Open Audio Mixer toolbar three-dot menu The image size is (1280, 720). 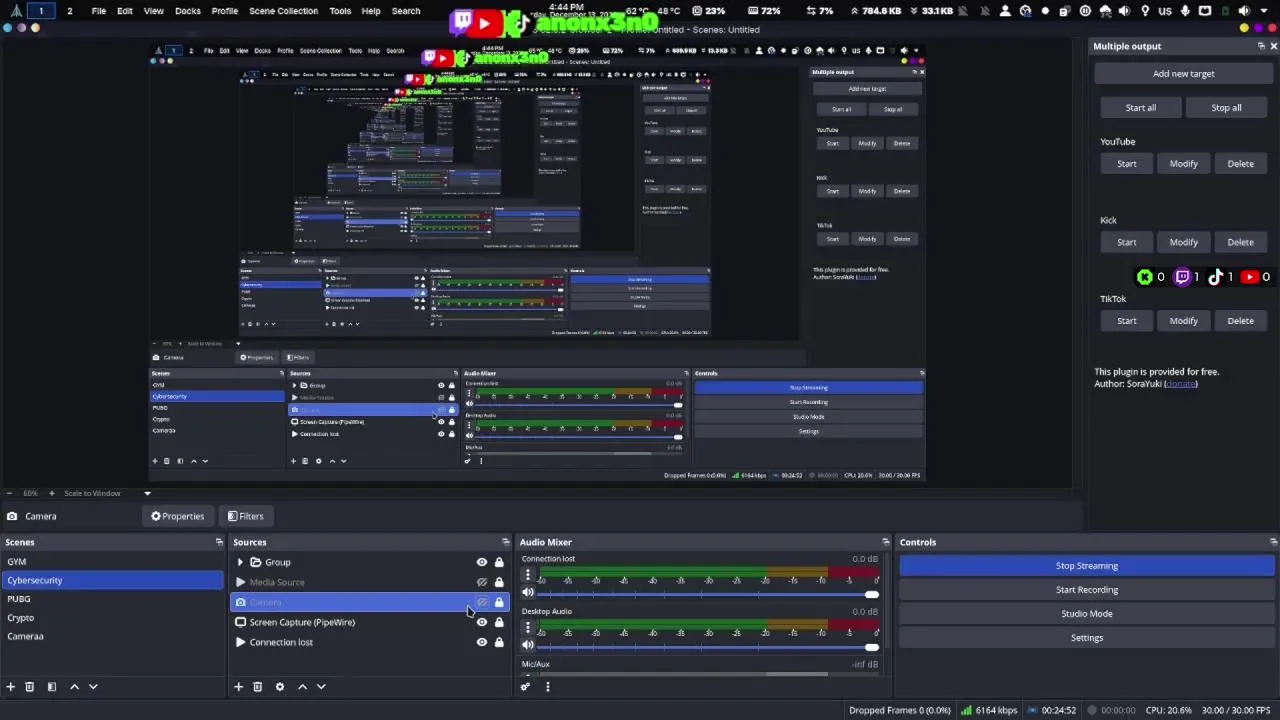(x=547, y=687)
